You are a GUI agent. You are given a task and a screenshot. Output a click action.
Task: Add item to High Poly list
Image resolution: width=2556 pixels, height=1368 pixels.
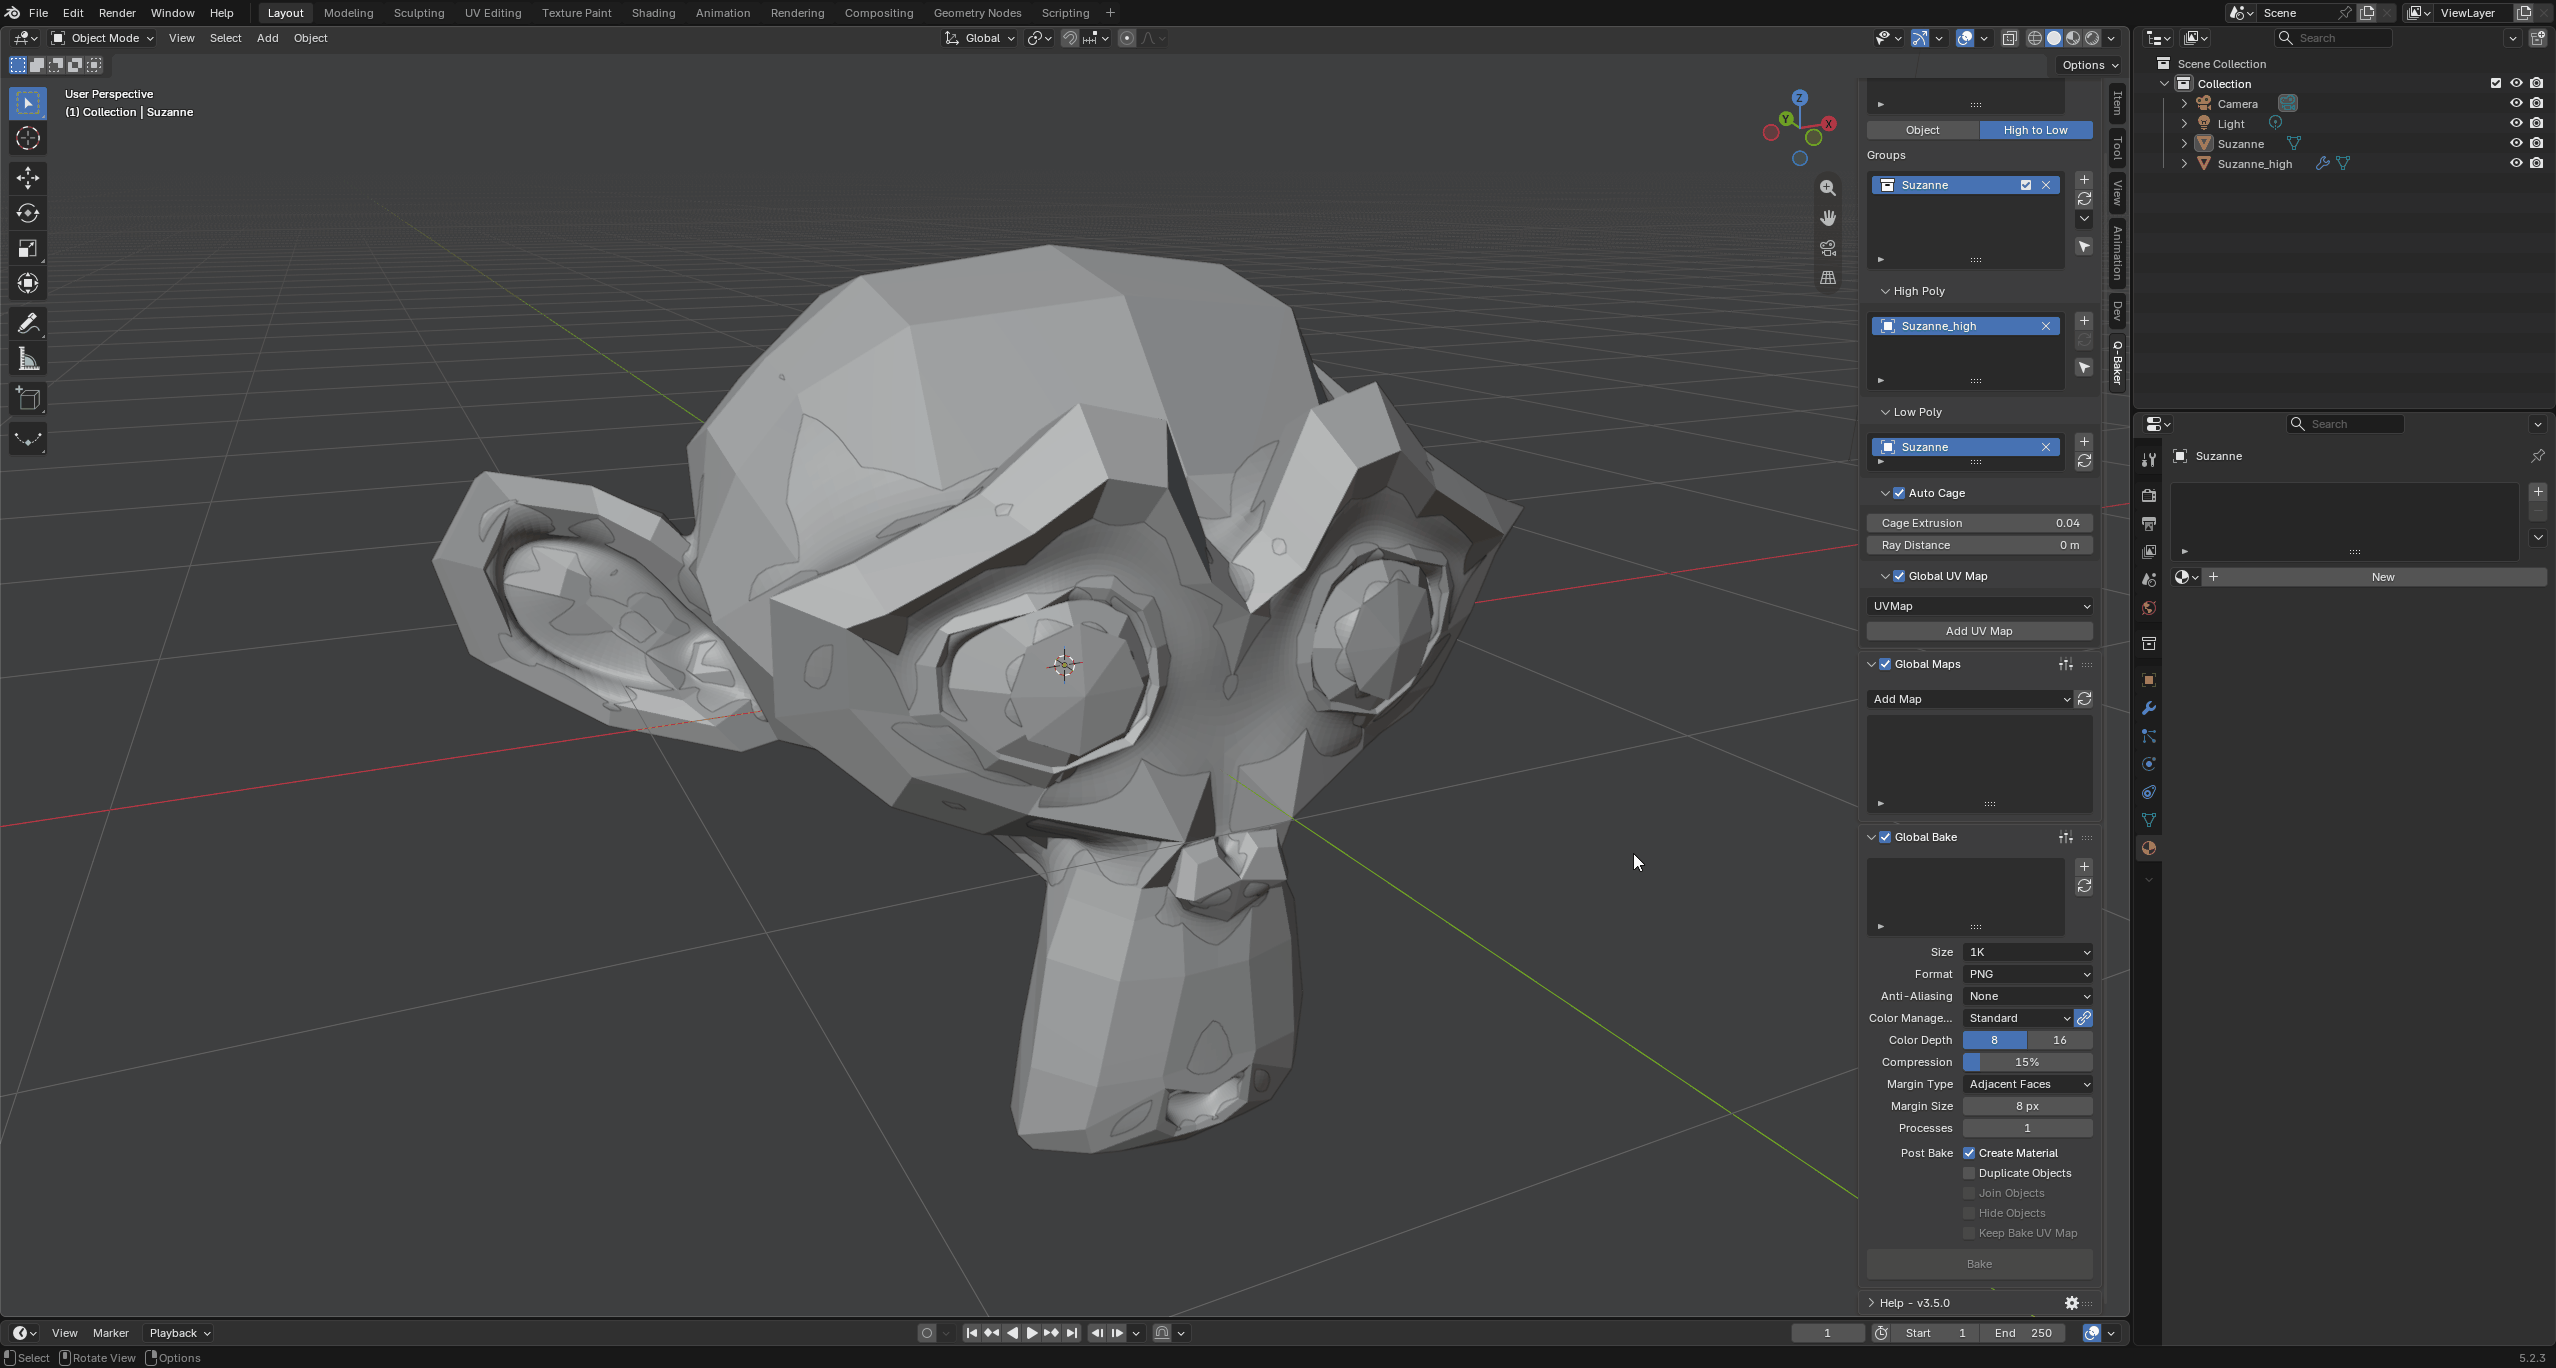coord(2084,321)
